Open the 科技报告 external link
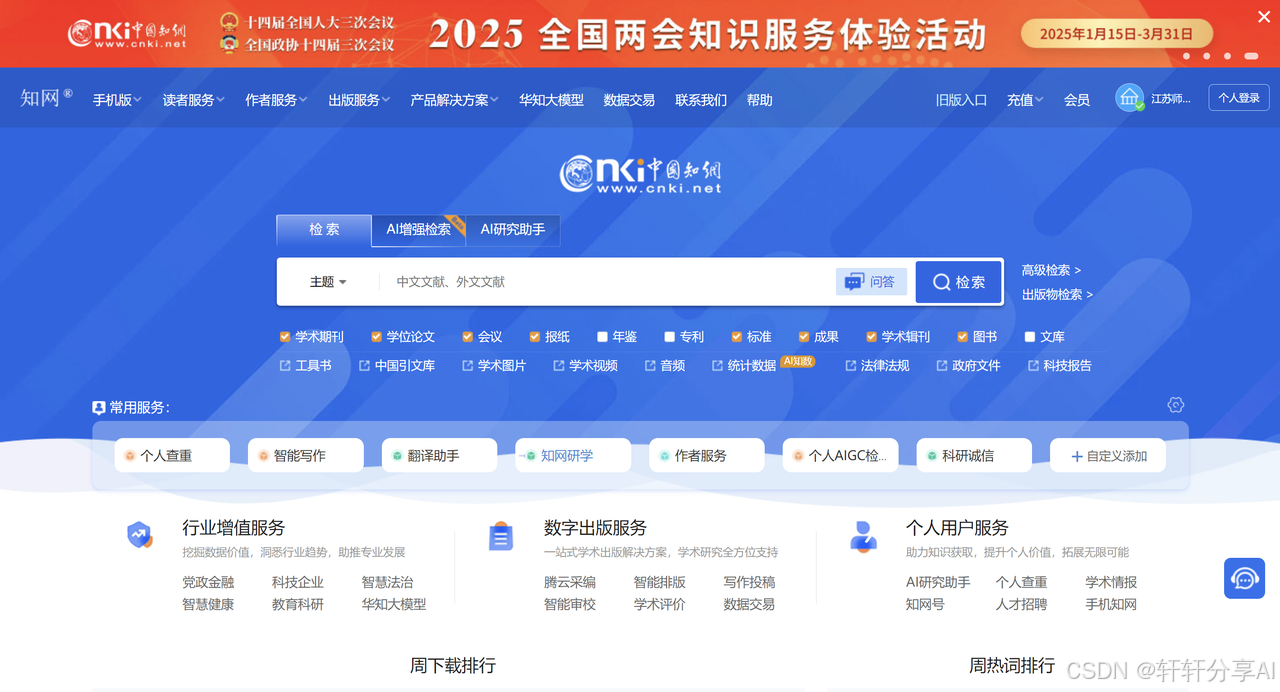This screenshot has height=692, width=1280. point(1060,366)
